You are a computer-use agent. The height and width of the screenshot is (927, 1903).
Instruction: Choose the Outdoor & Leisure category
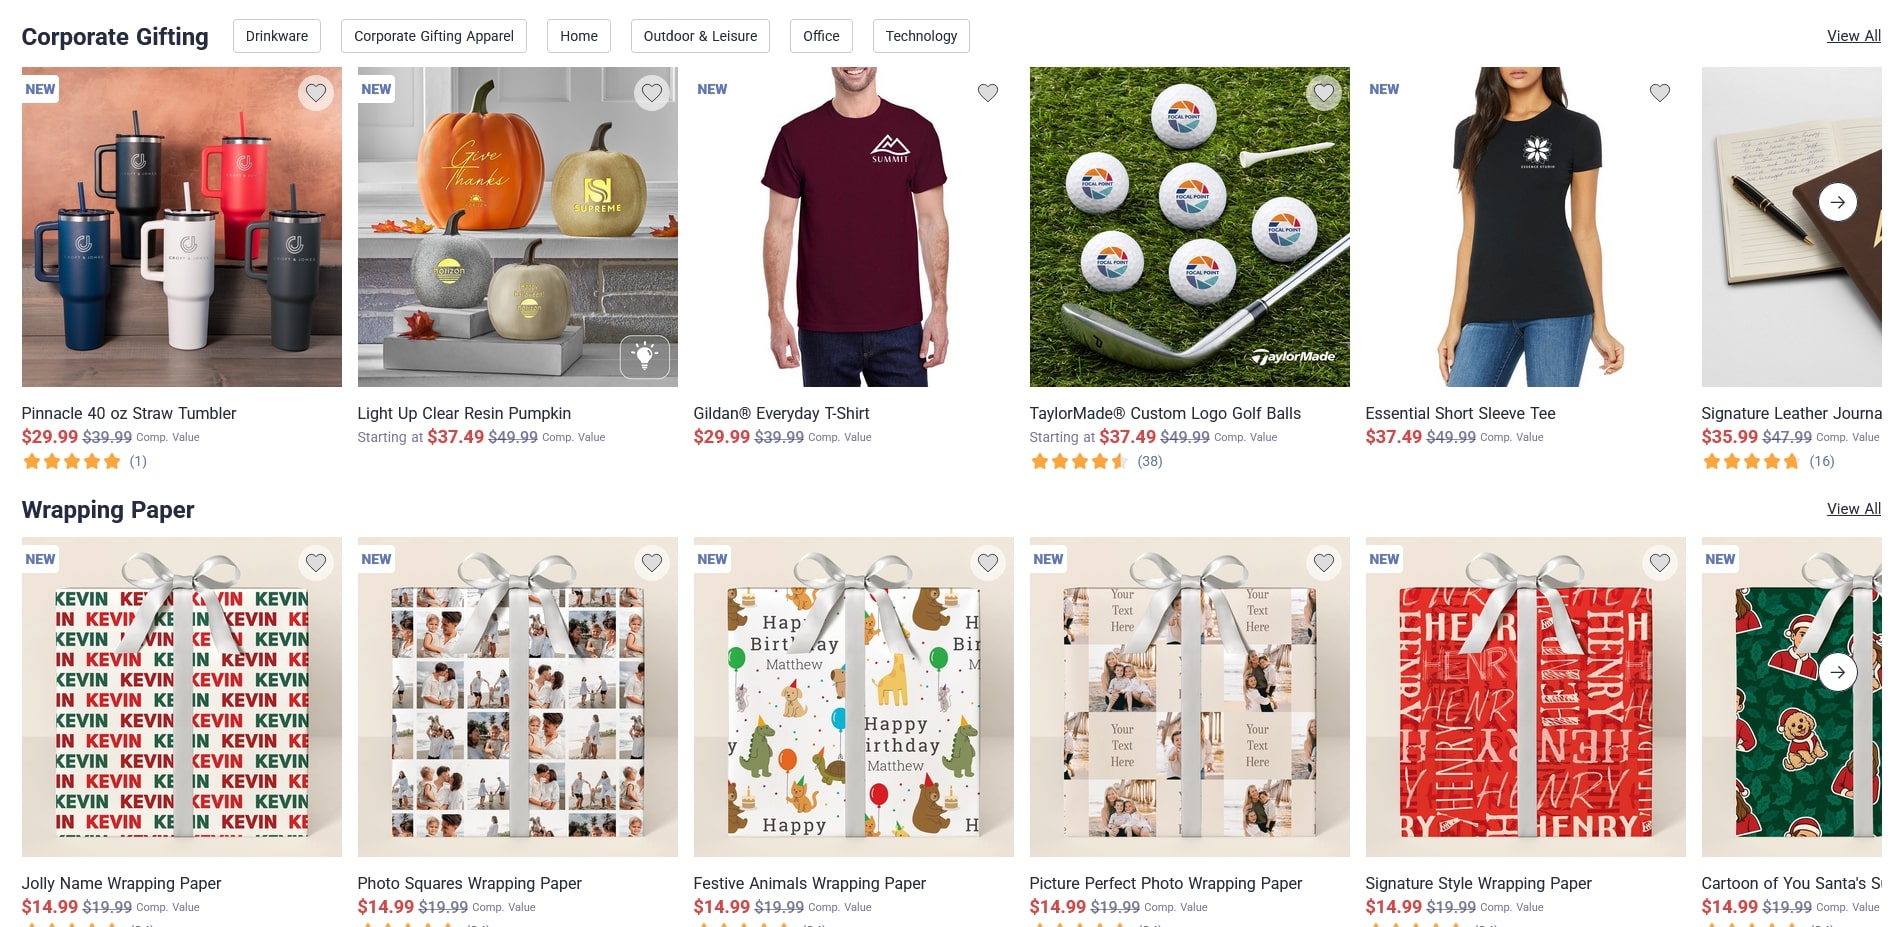(x=700, y=36)
